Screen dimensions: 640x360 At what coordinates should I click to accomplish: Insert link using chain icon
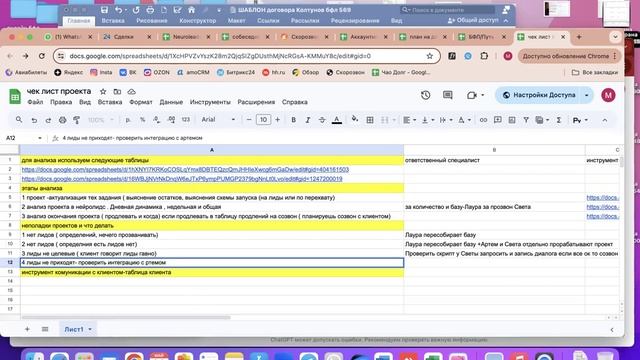(483, 120)
